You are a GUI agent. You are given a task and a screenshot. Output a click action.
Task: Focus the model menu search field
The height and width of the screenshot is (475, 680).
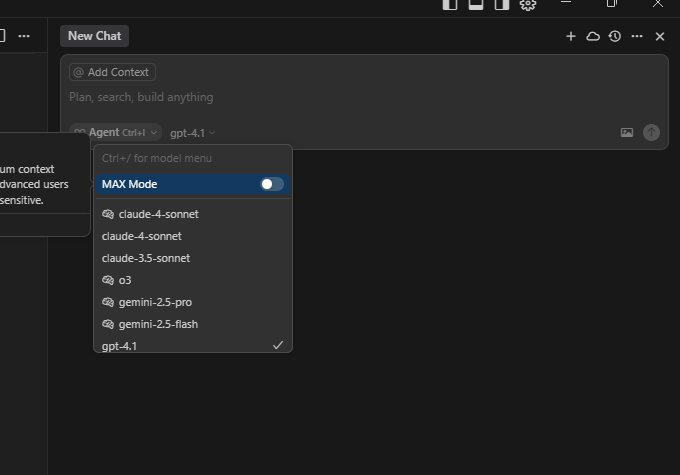193,158
